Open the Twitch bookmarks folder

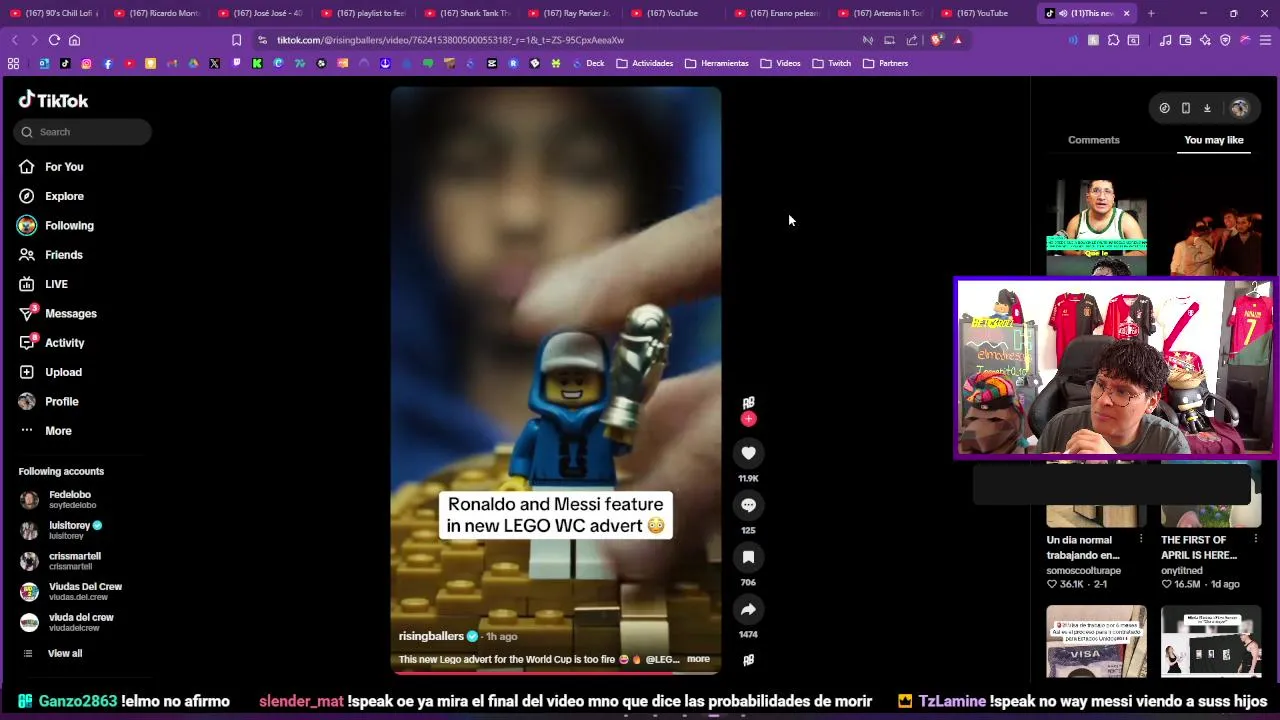pos(832,63)
